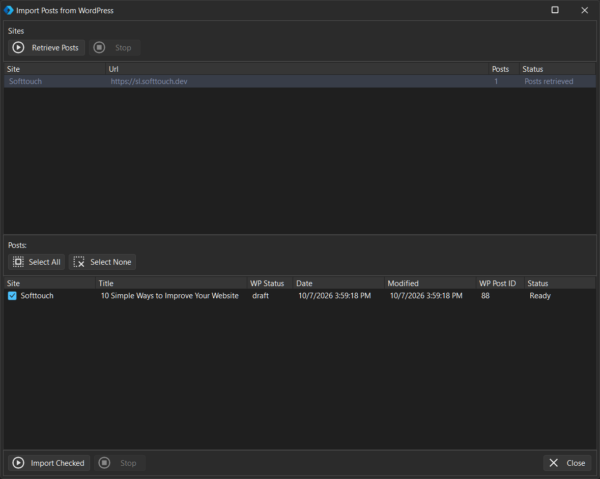Sort posts by Title column header
This screenshot has width=600, height=479.
click(171, 283)
